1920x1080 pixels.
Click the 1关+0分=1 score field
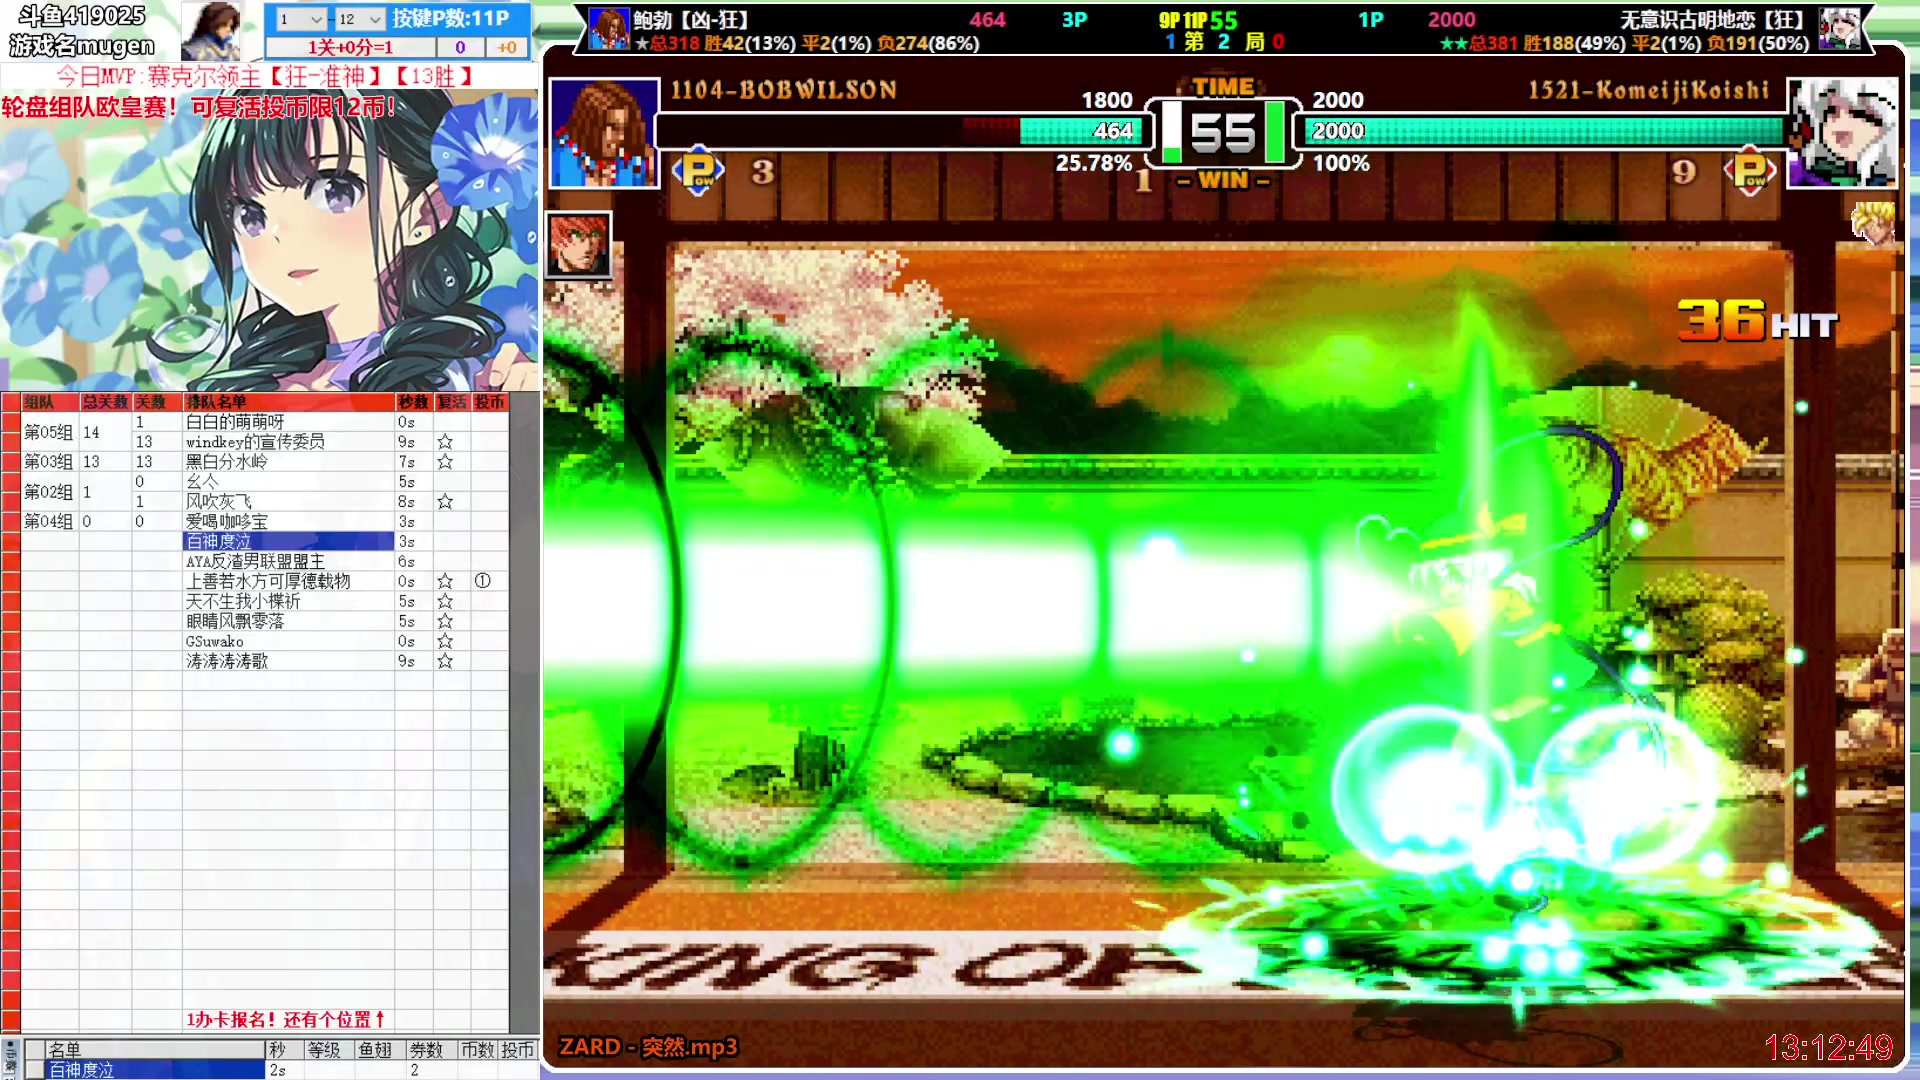point(350,47)
